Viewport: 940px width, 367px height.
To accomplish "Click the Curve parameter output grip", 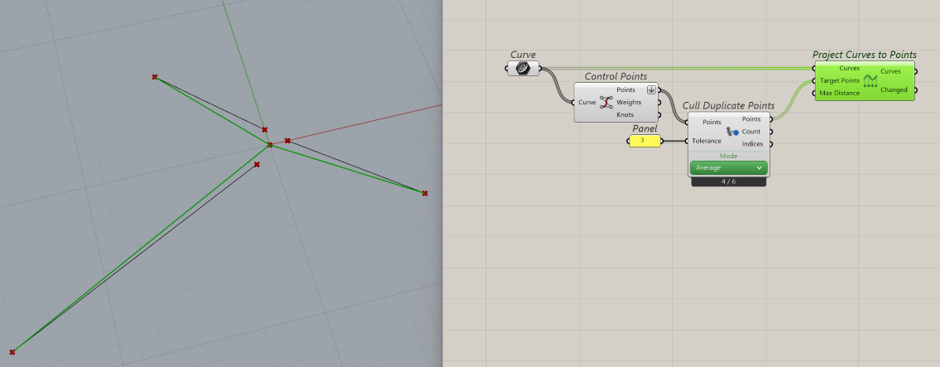I will pyautogui.click(x=541, y=69).
